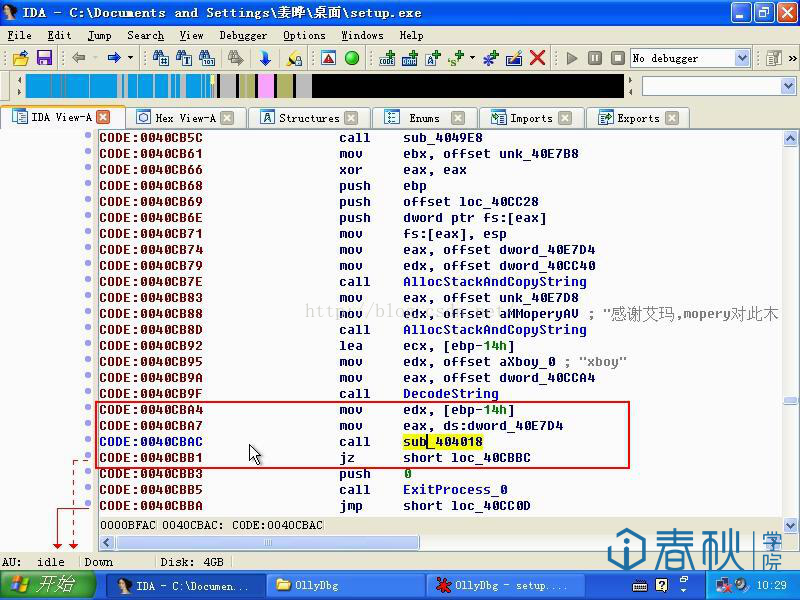Click the Start button on taskbar
Viewport: 800px width, 600px height.
[48, 585]
